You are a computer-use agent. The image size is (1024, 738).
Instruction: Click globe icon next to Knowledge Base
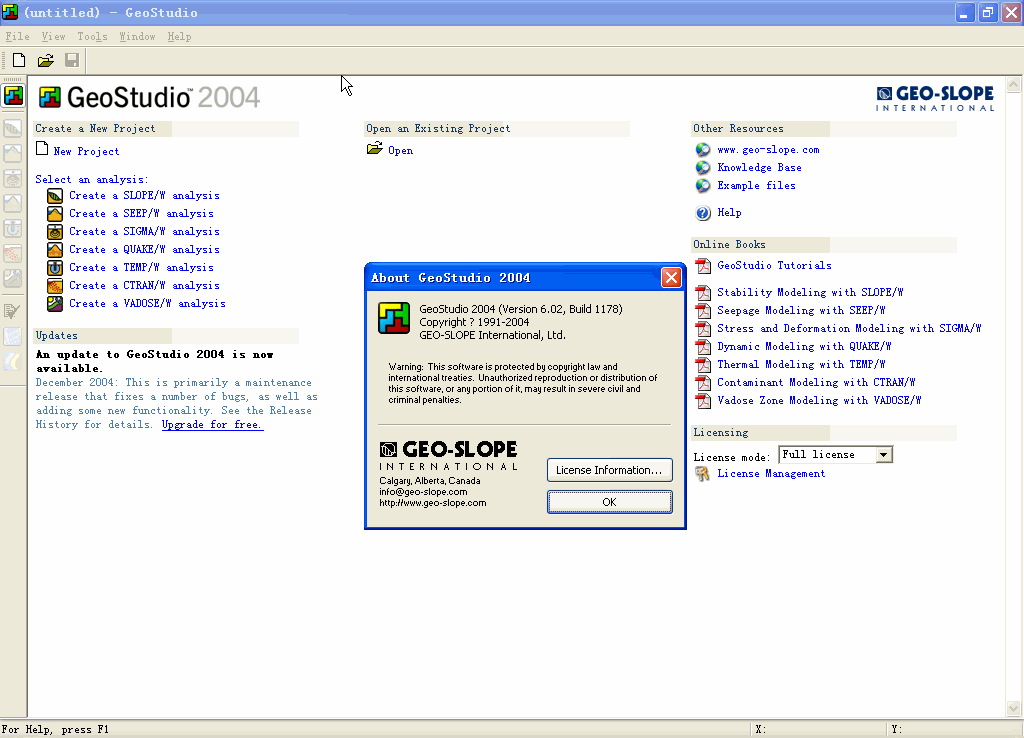point(703,168)
